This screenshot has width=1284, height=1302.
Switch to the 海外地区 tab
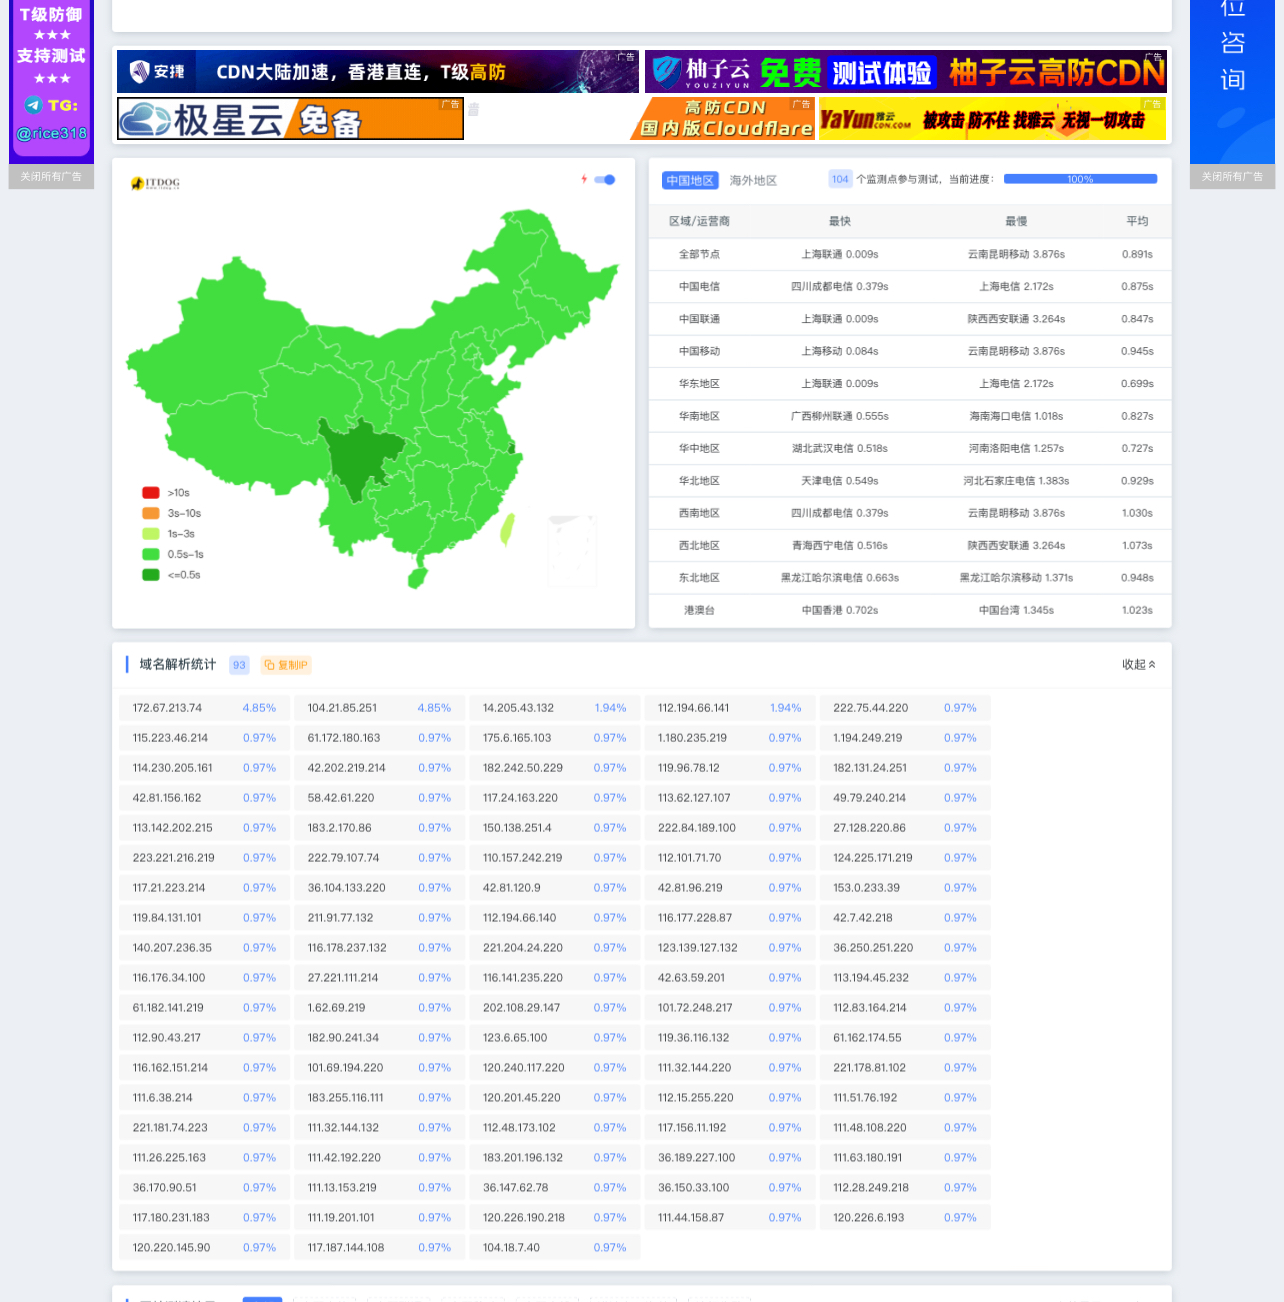point(753,180)
